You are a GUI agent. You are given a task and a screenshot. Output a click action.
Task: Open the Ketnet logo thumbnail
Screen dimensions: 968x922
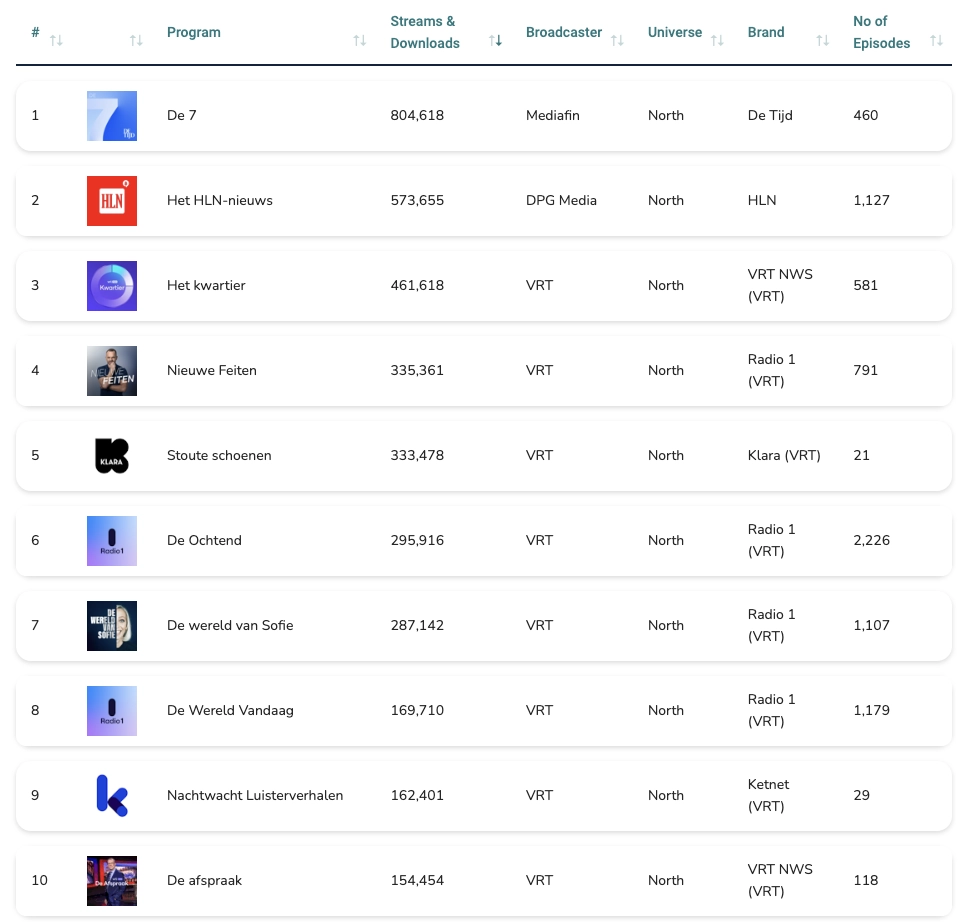click(112, 796)
